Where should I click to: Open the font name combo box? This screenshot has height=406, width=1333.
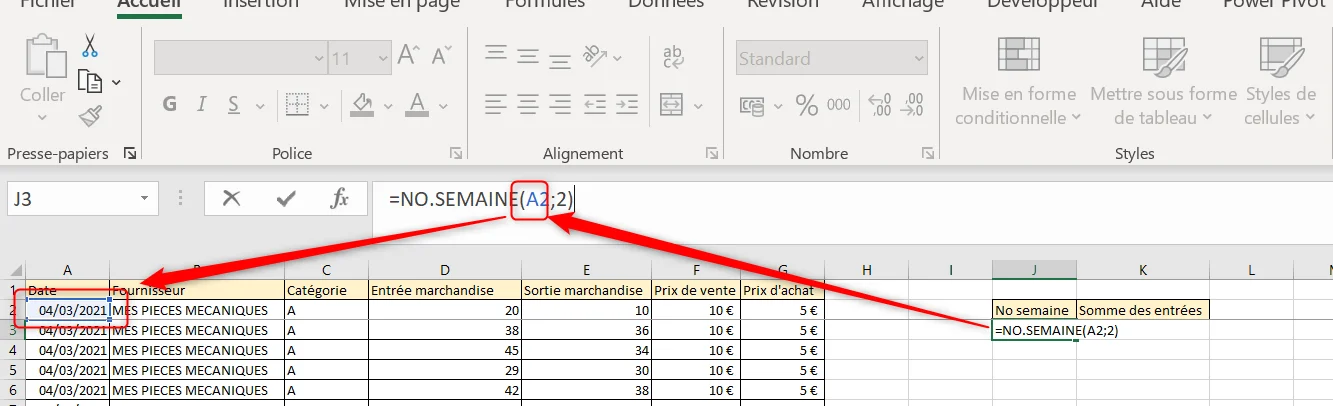click(241, 58)
